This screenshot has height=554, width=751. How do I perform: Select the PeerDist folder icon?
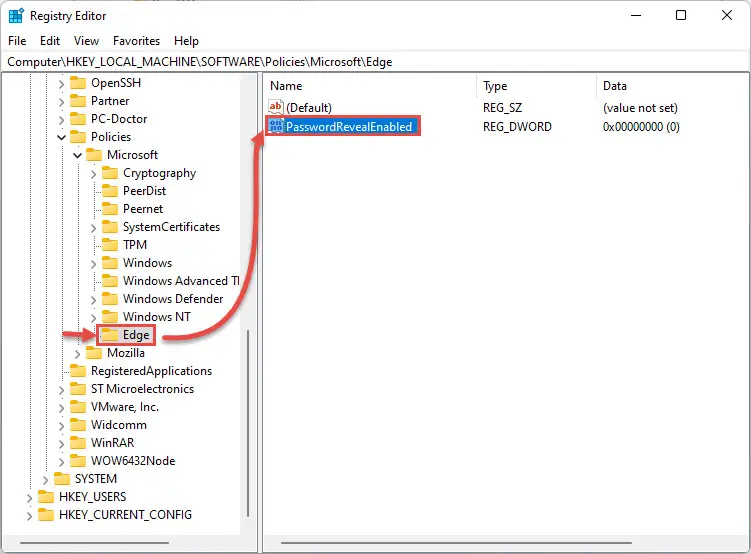click(110, 191)
